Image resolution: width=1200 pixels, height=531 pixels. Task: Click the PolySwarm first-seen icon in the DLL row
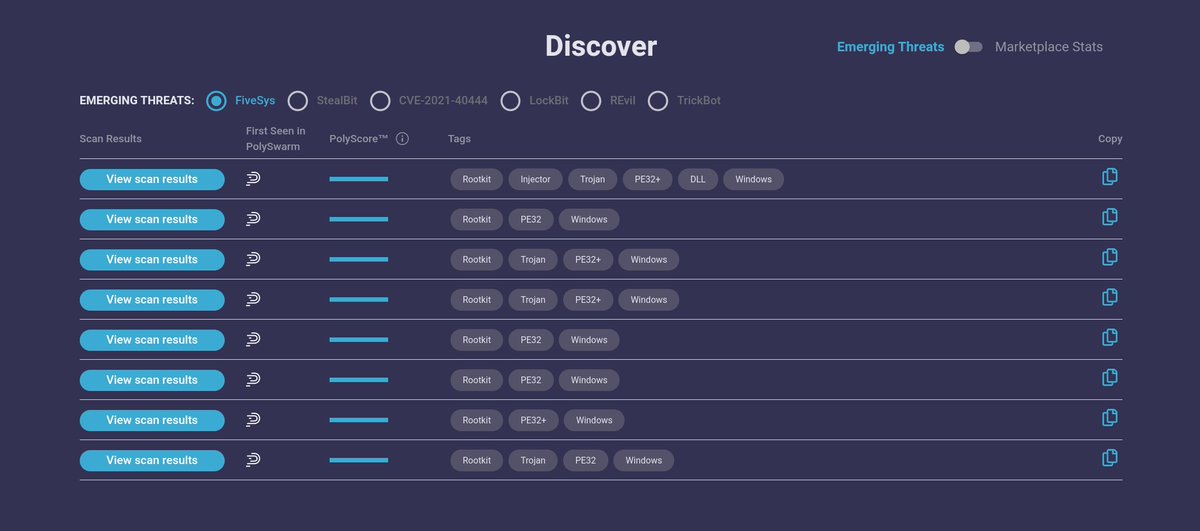tap(253, 179)
